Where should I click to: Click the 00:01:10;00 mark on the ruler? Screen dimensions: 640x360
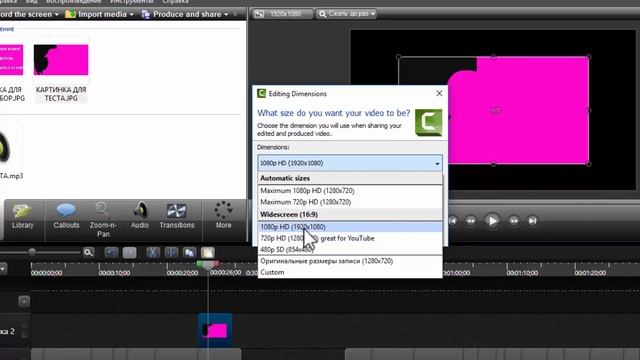522,273
